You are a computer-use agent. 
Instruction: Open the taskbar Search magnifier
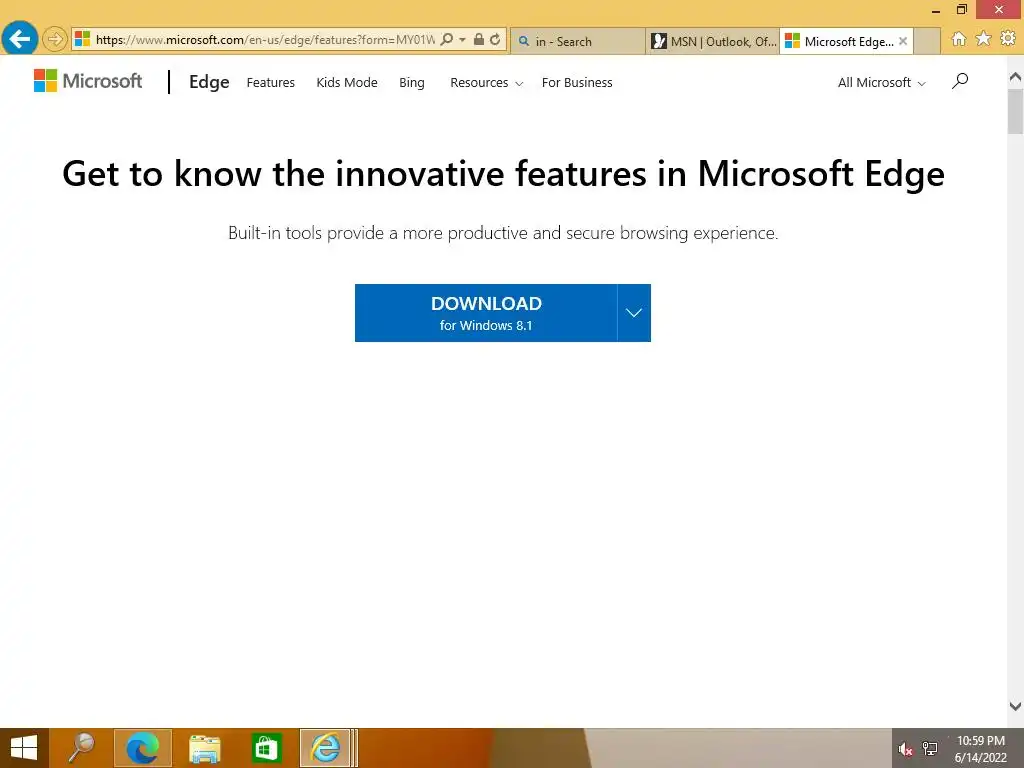pos(81,748)
